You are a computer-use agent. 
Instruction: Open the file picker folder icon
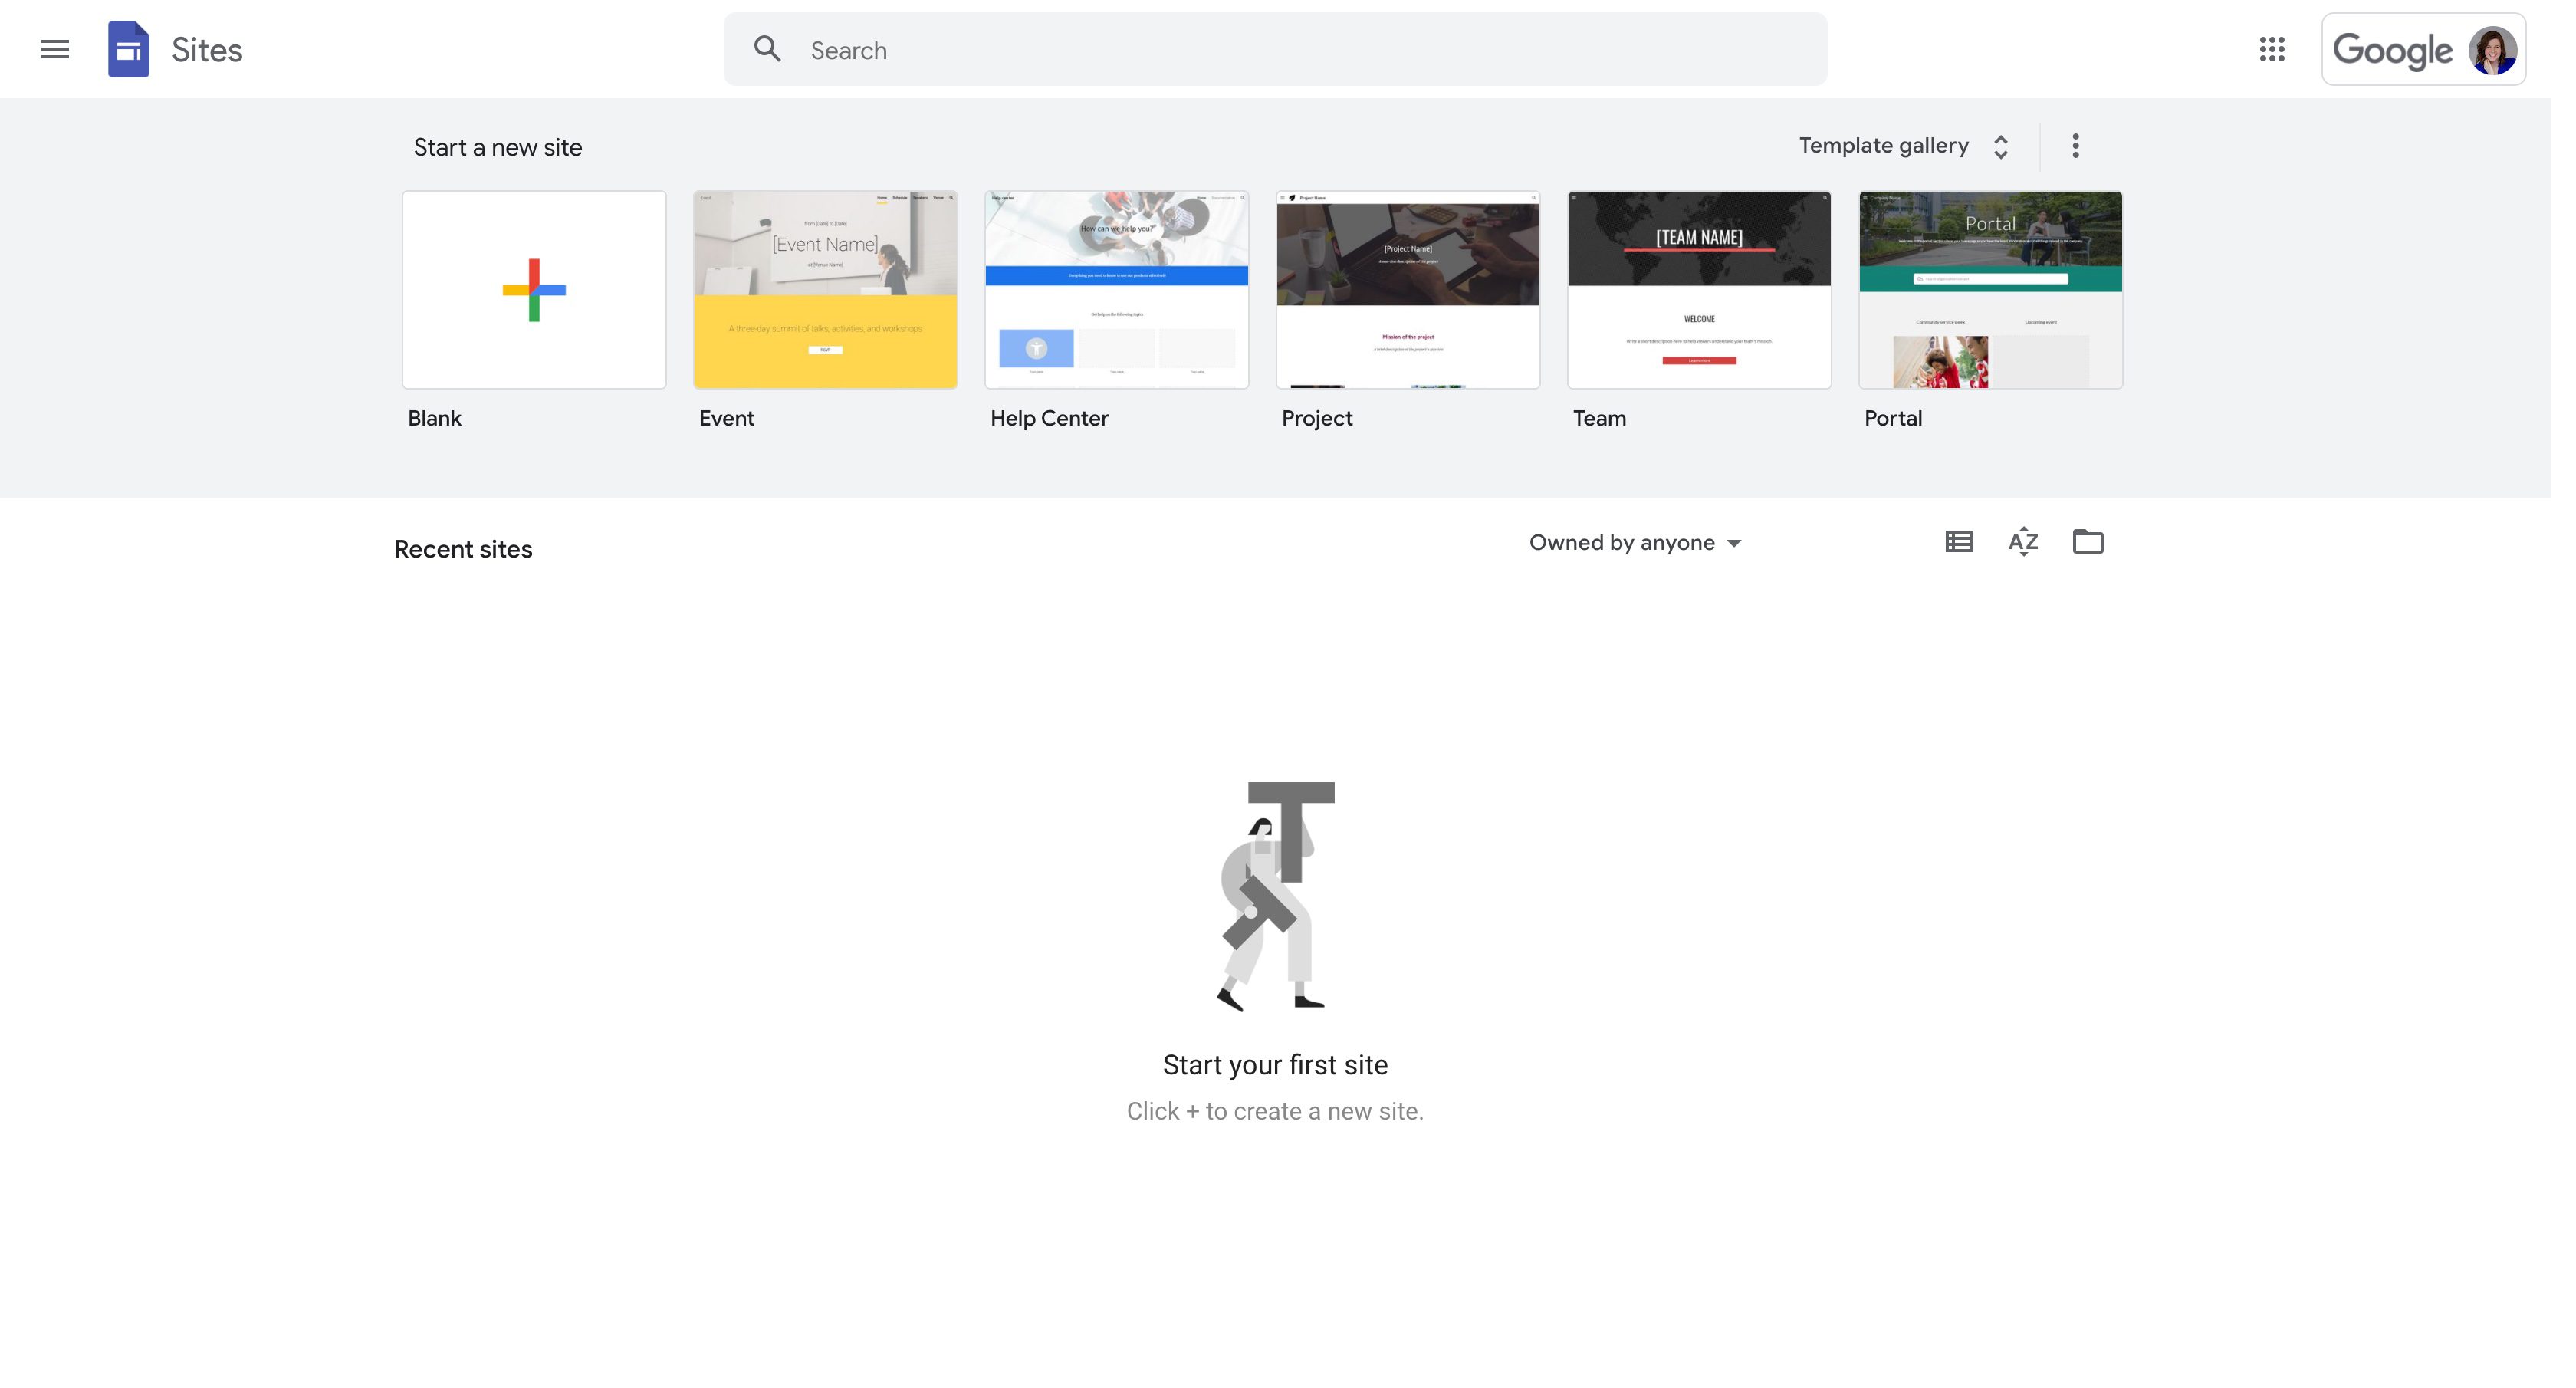[x=2087, y=542]
